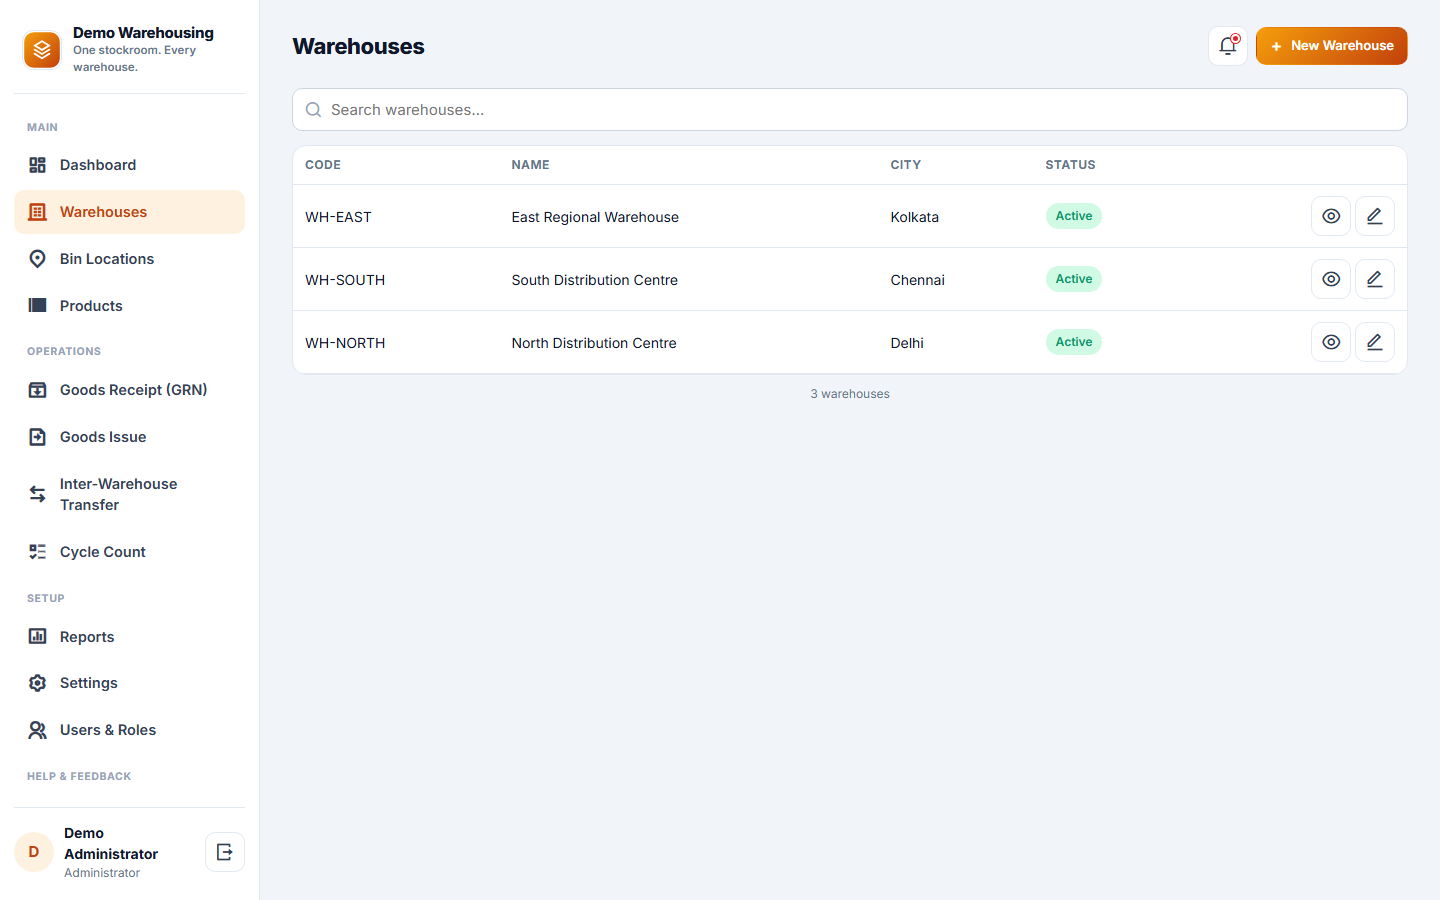Click the Active badge for WH-NORTH
This screenshot has width=1440, height=900.
click(1074, 342)
